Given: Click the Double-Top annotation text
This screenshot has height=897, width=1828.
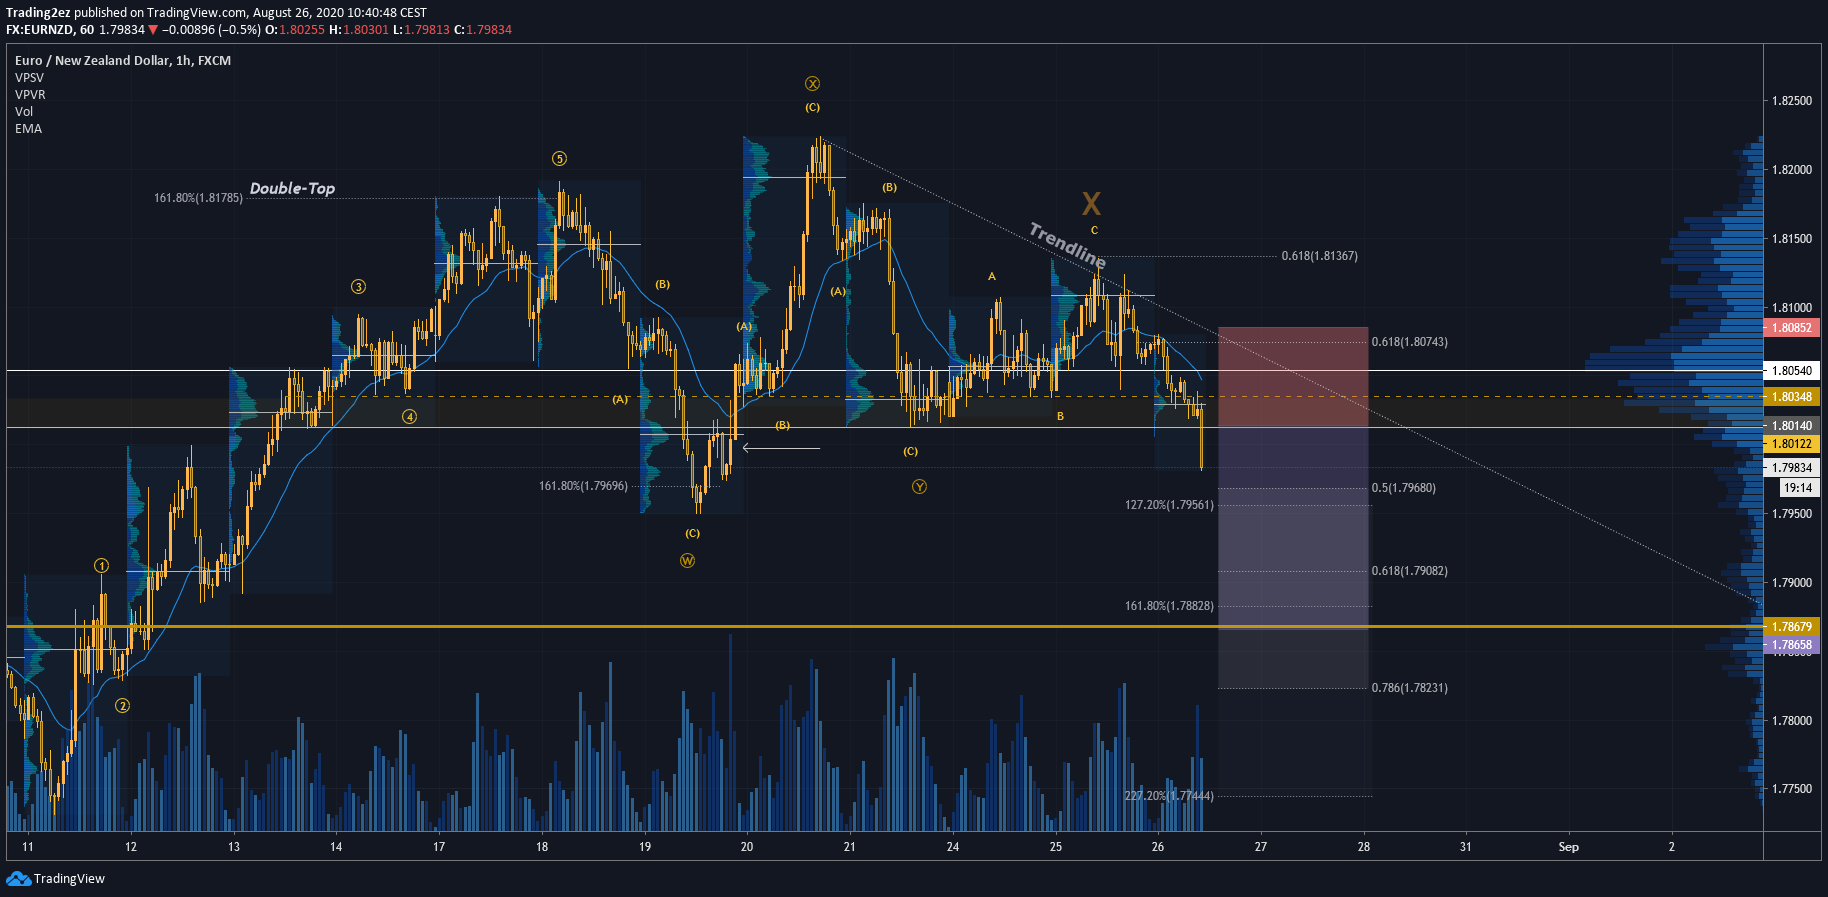Looking at the screenshot, I should [x=292, y=188].
